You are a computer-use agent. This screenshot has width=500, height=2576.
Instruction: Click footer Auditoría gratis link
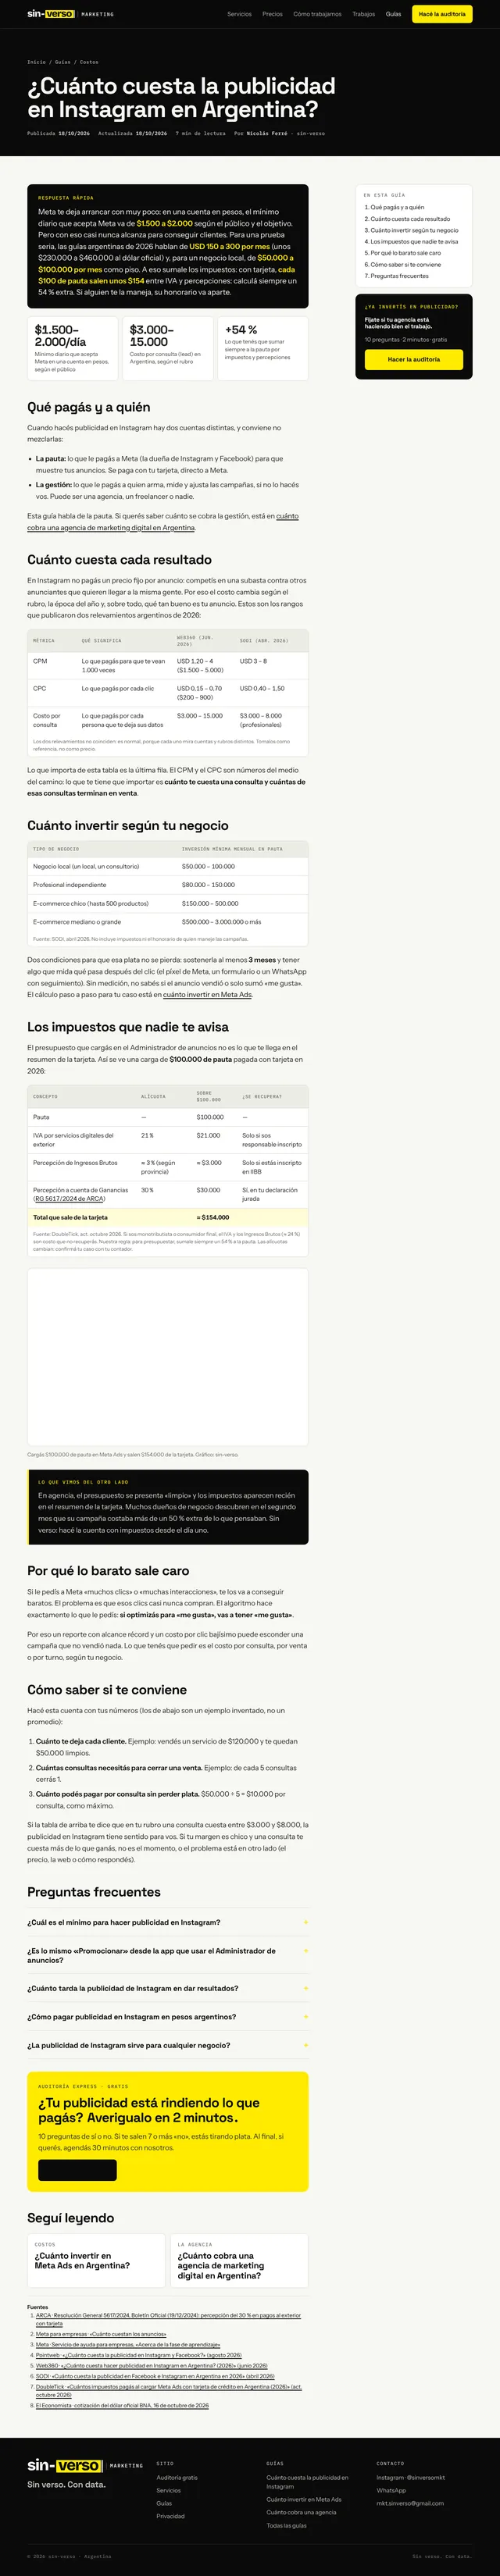(x=177, y=2477)
